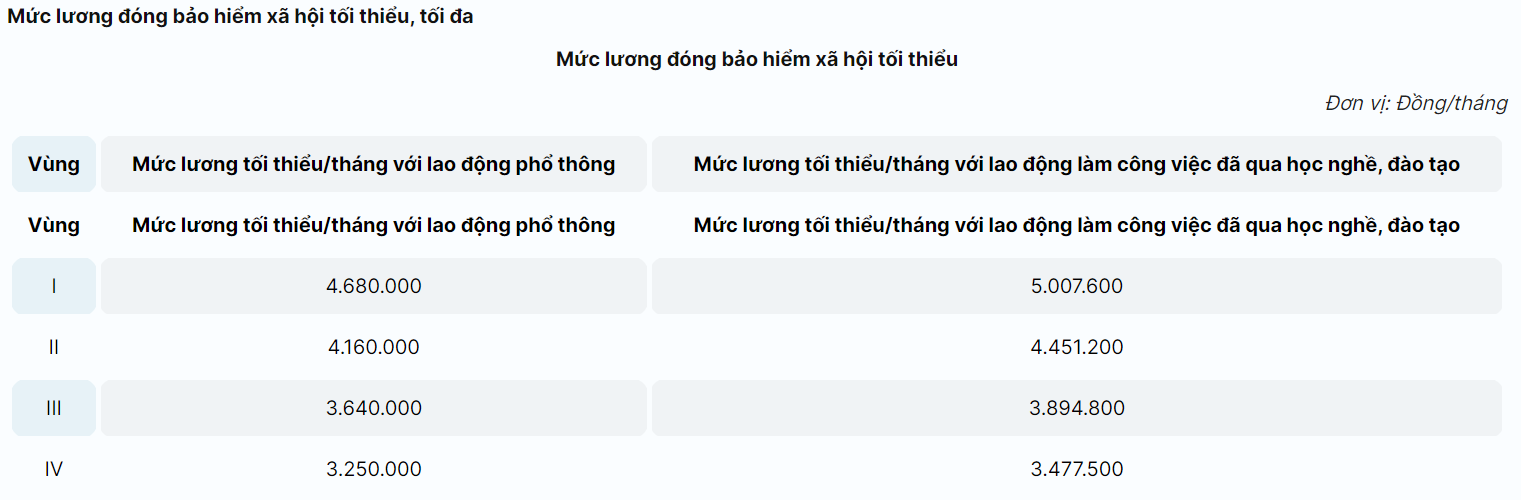Click the Vùng II row label

(x=54, y=347)
